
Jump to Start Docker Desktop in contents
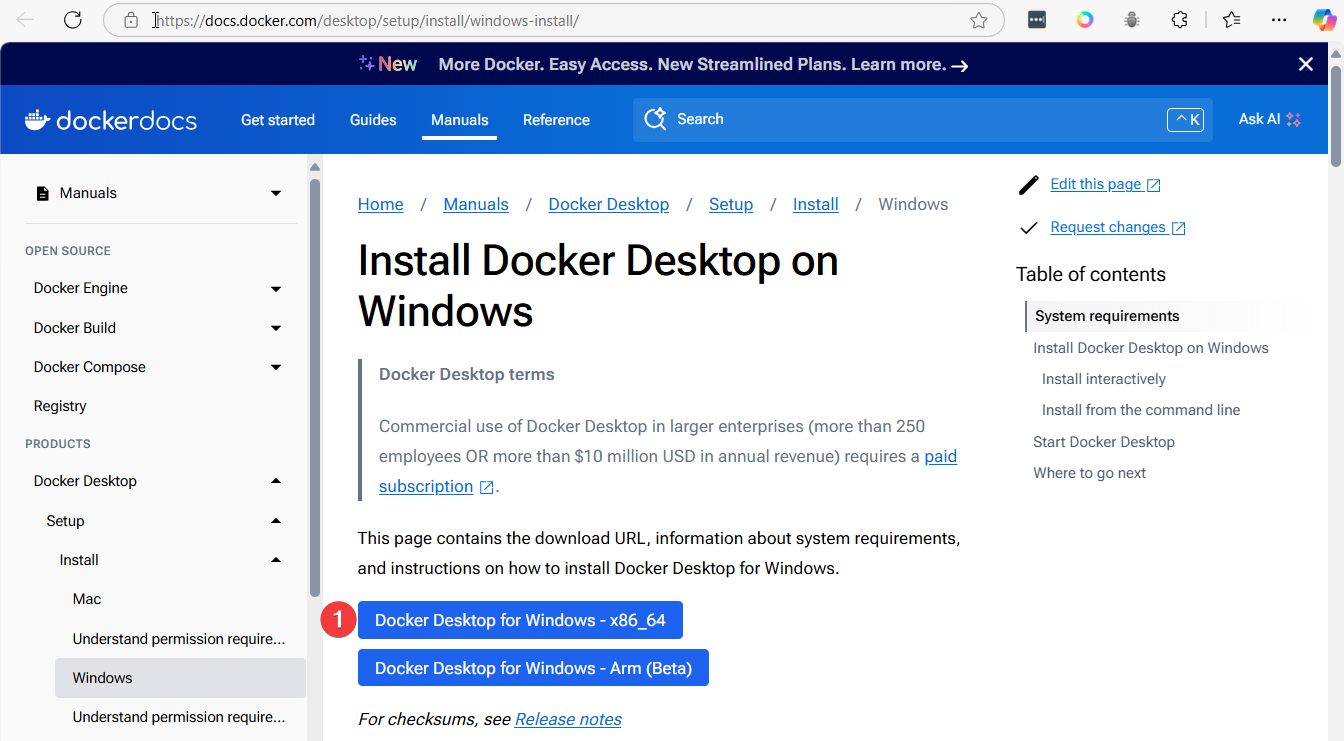(1104, 442)
